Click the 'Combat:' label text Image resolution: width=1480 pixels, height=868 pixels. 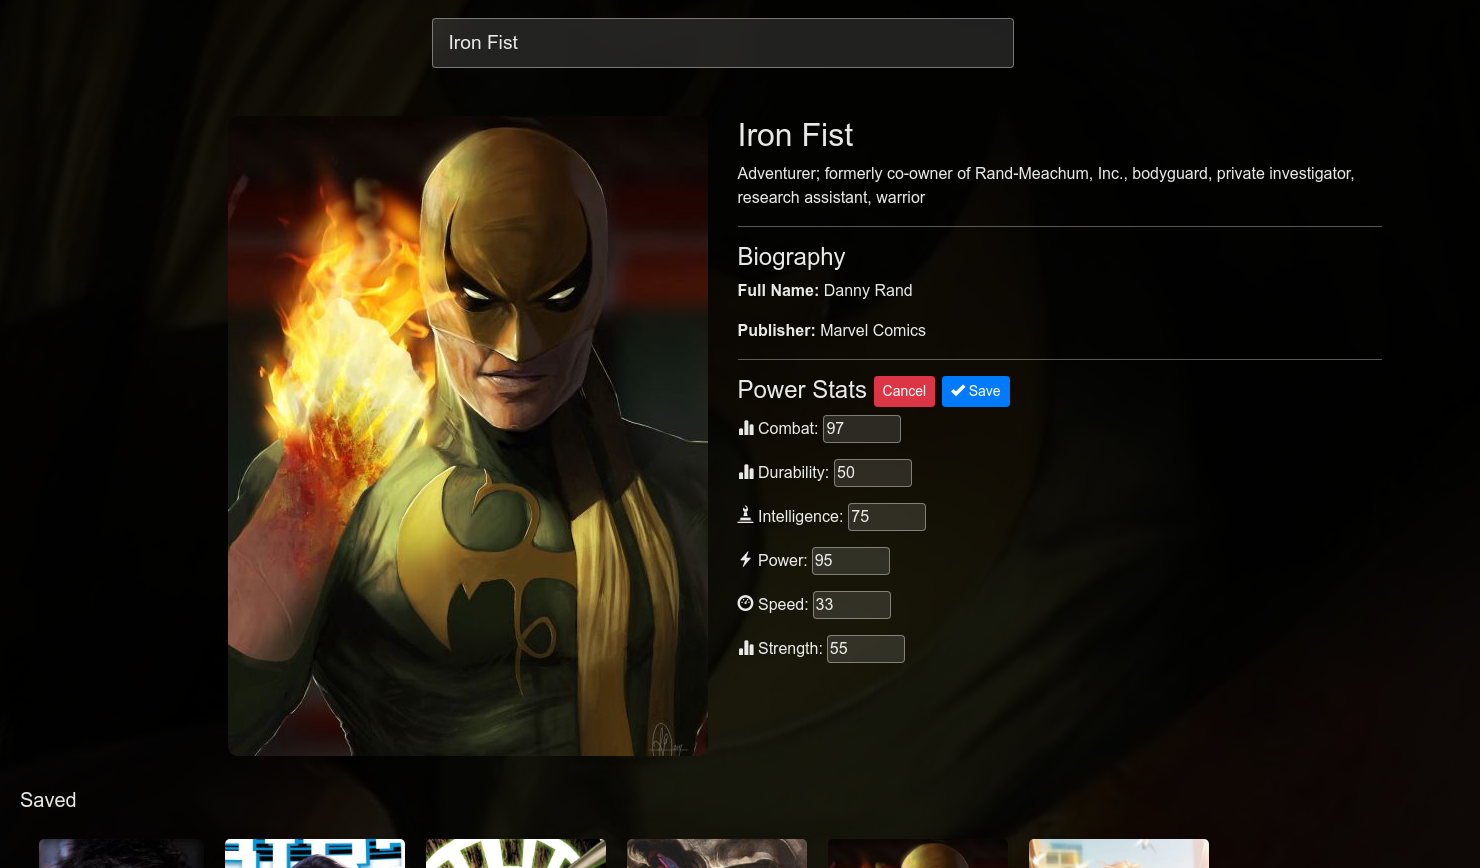coord(788,428)
